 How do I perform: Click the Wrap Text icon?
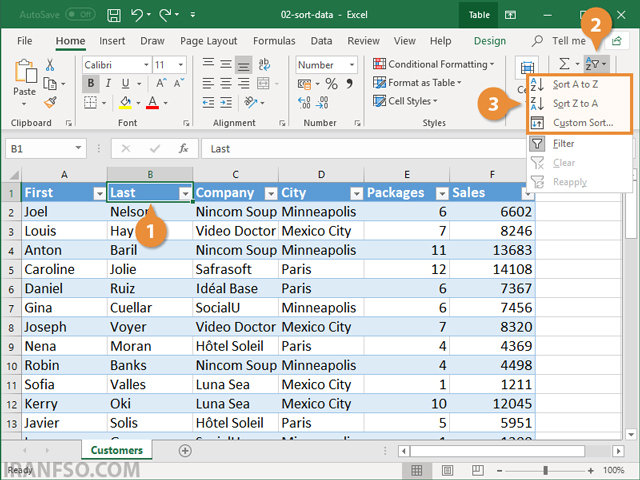264,64
